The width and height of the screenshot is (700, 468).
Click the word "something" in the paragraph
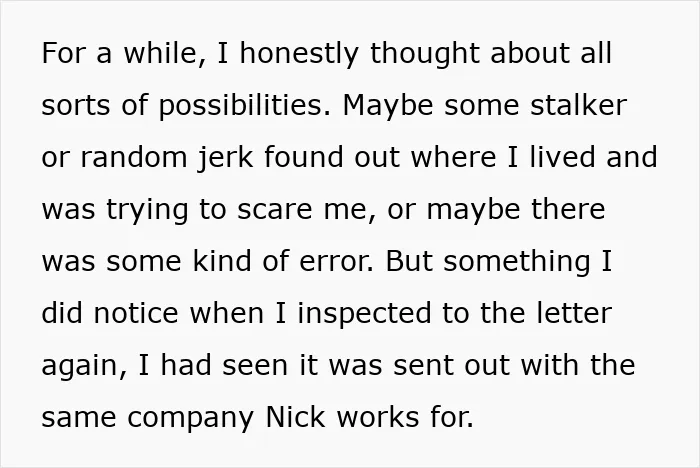517,262
